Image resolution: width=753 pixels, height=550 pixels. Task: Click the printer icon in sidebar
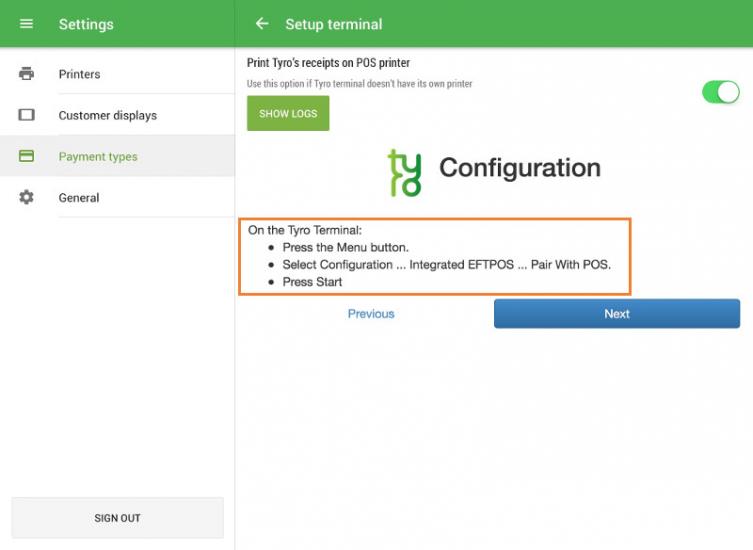tap(27, 74)
